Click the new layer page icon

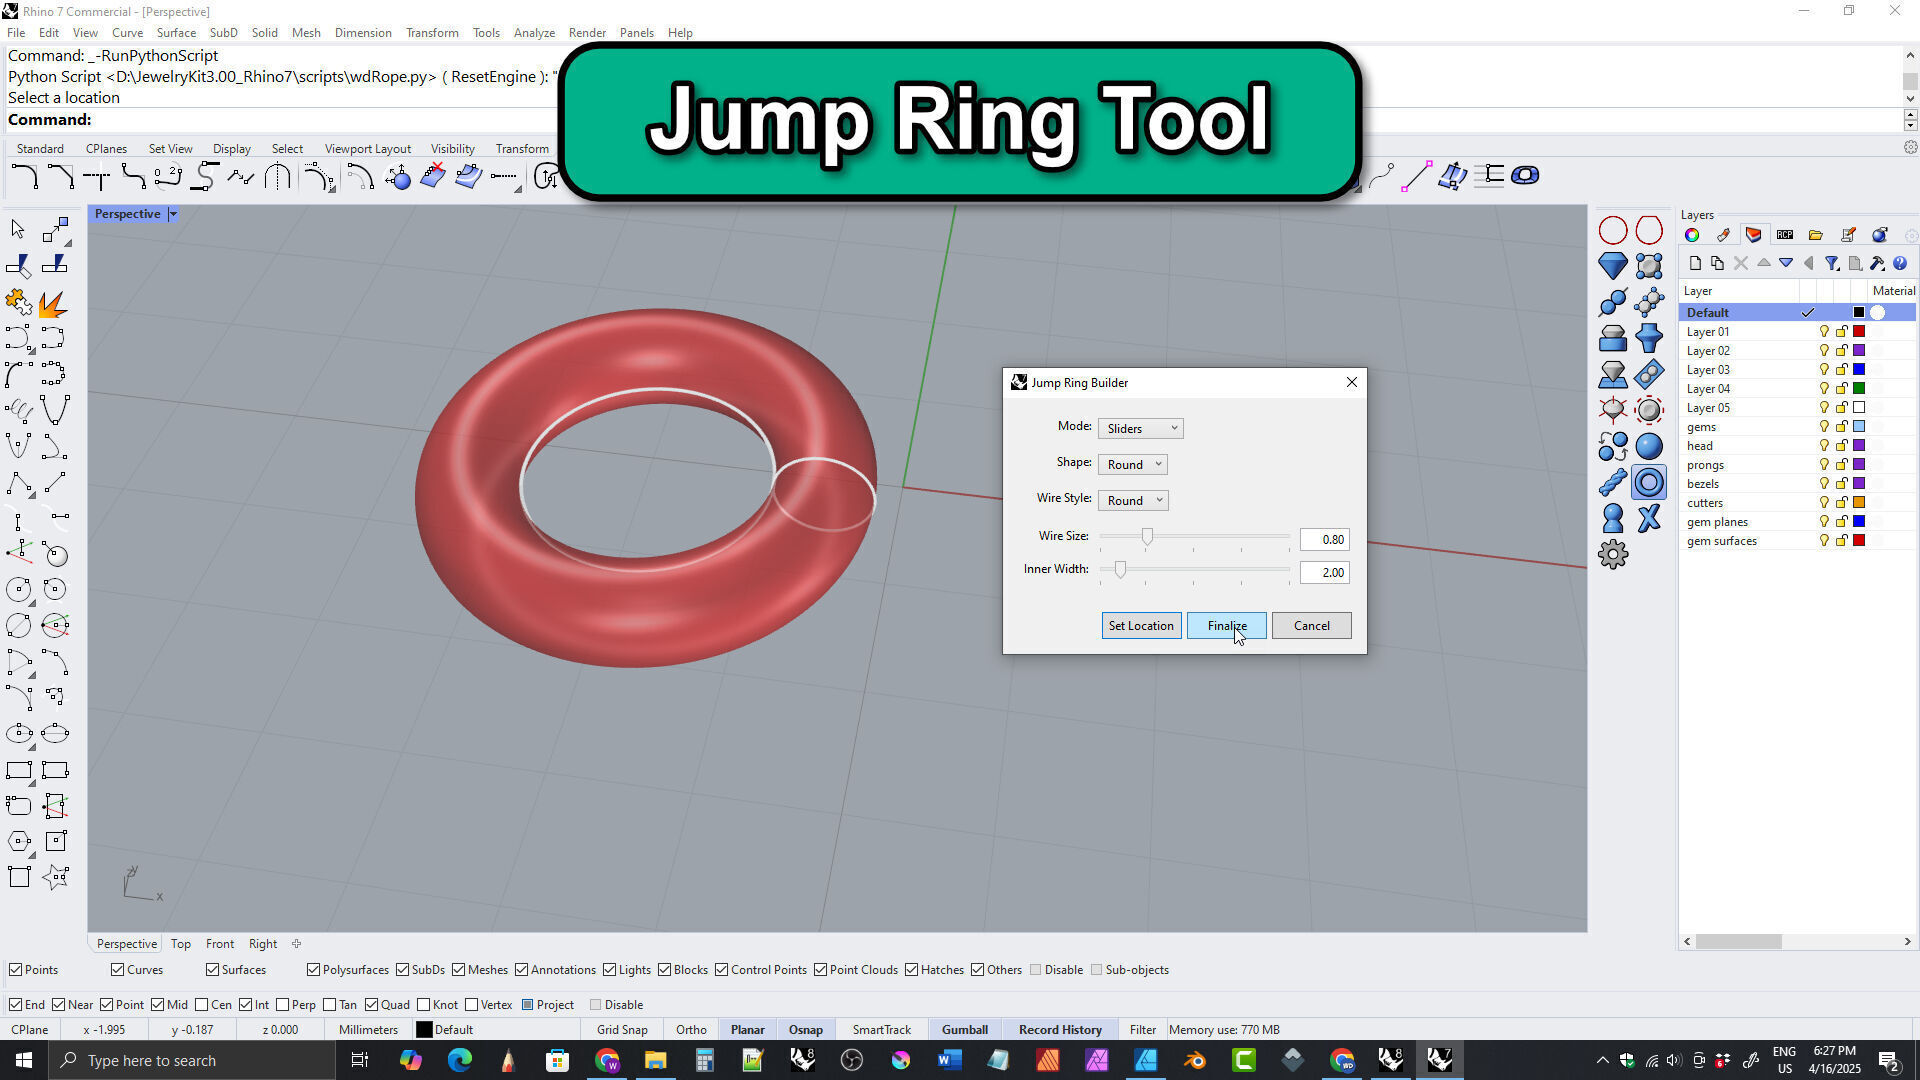1695,264
